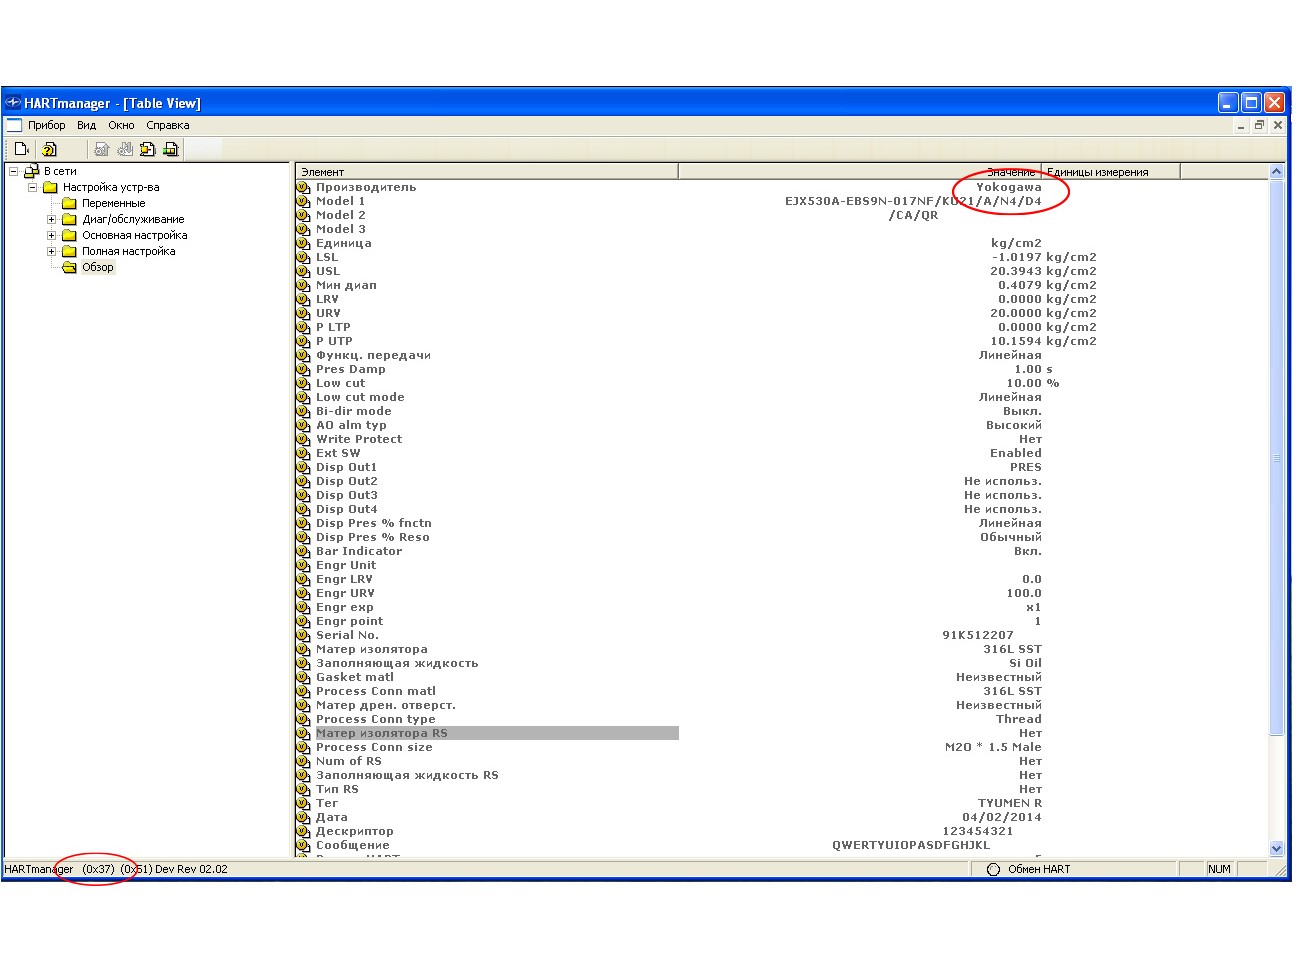The height and width of the screenshot is (972, 1296).
Task: Click the new document toolbar icon
Action: [21, 149]
